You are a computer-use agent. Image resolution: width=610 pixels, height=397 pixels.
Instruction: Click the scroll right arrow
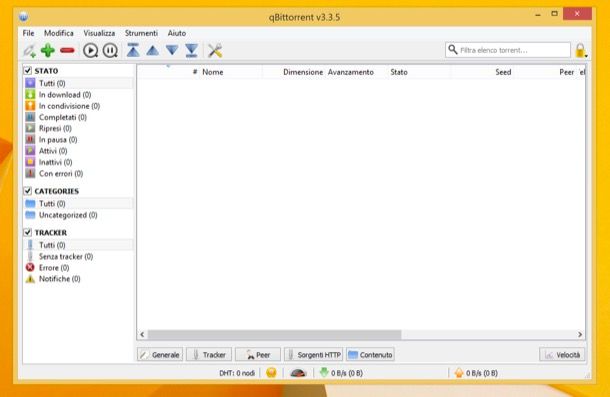580,335
